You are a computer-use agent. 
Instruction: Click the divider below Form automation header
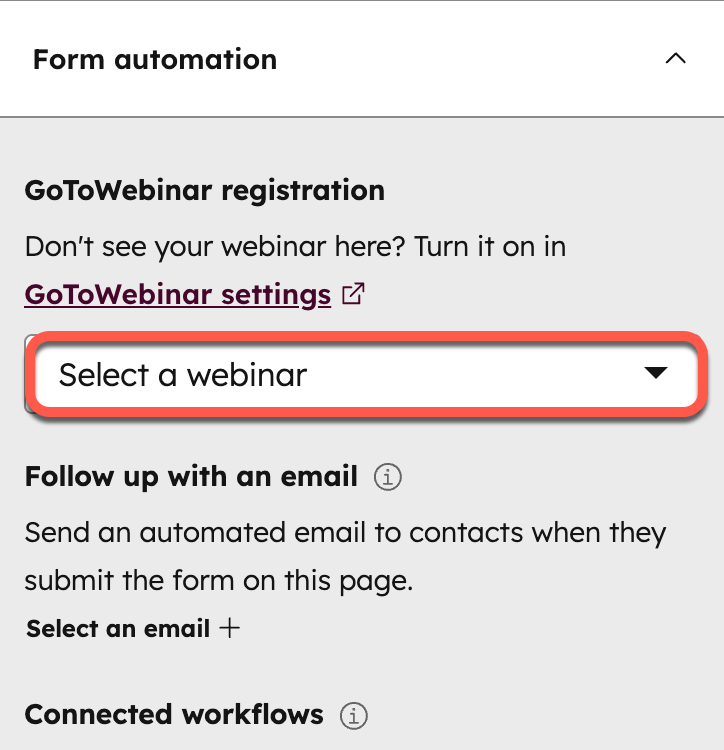[362, 117]
